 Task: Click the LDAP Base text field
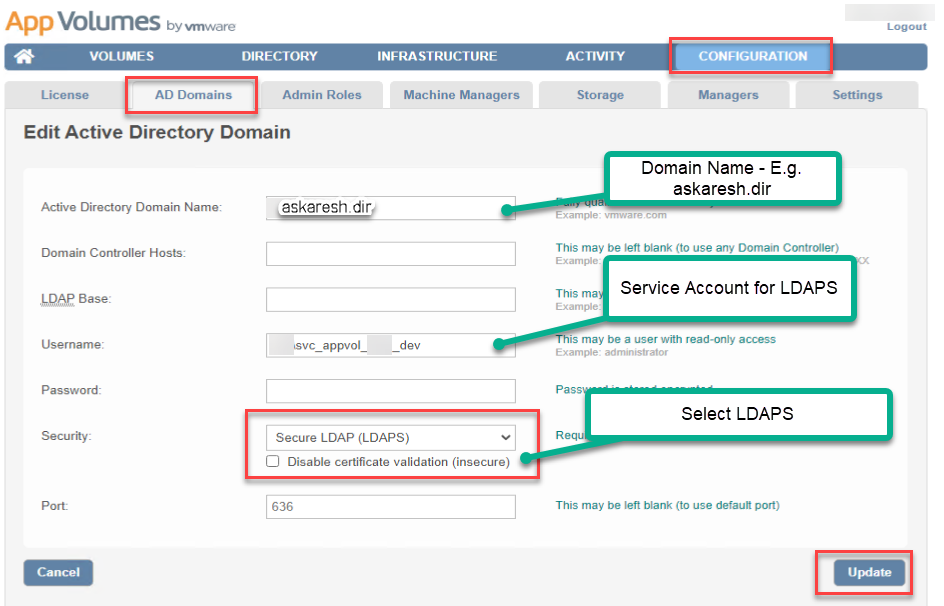tap(390, 300)
